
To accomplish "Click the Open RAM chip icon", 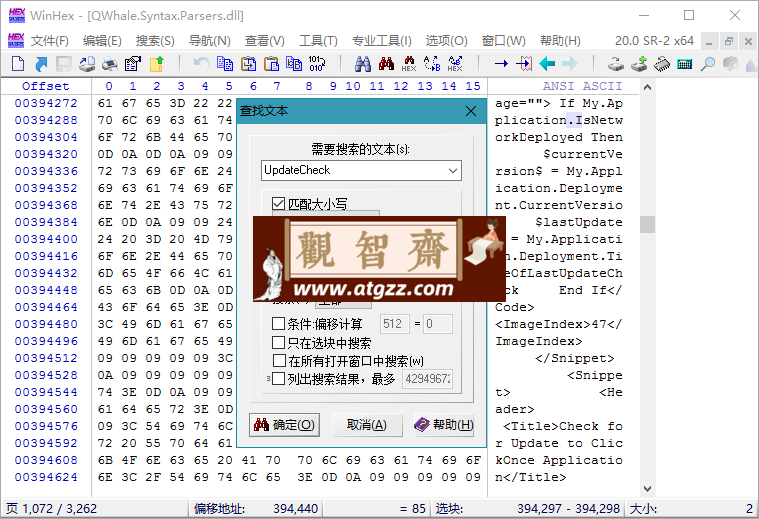I will pyautogui.click(x=662, y=63).
